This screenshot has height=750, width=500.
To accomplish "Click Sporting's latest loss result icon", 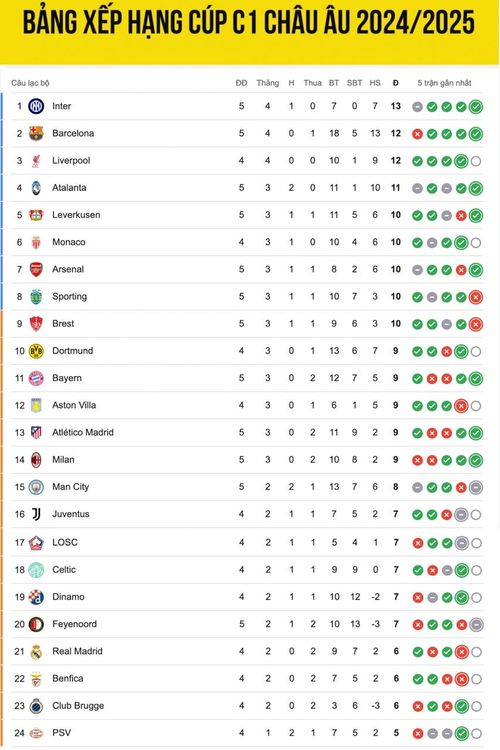I will point(476,297).
